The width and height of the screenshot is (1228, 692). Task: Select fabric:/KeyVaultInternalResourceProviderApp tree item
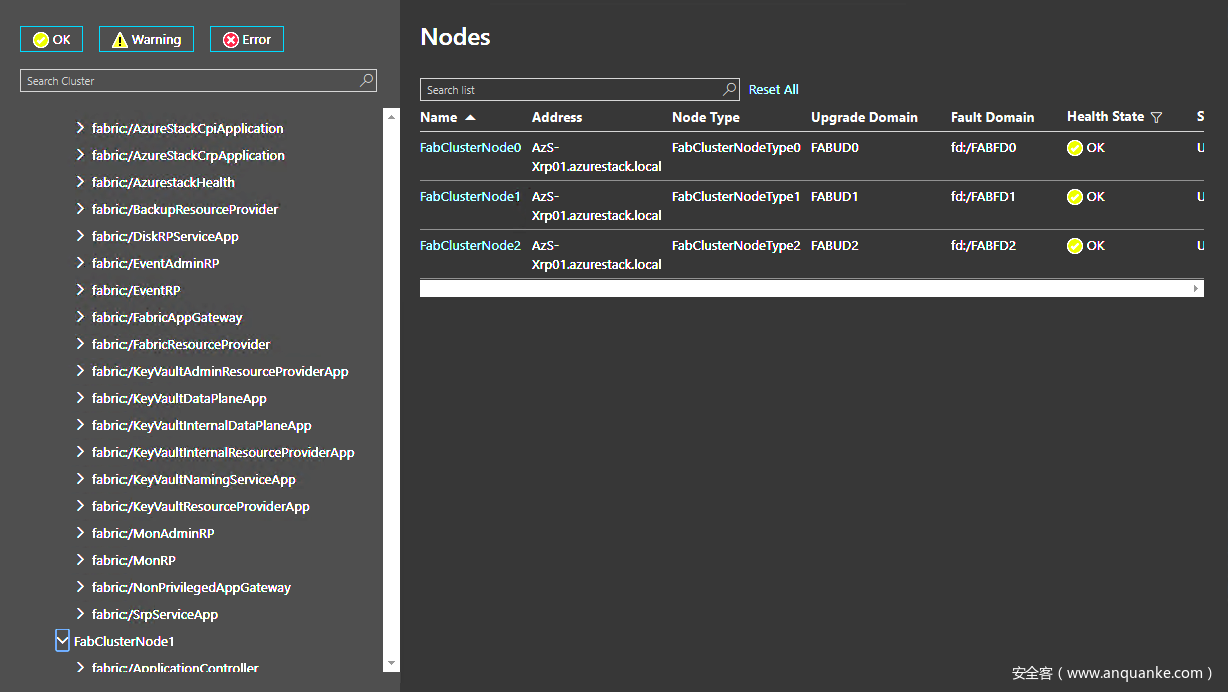tap(223, 452)
